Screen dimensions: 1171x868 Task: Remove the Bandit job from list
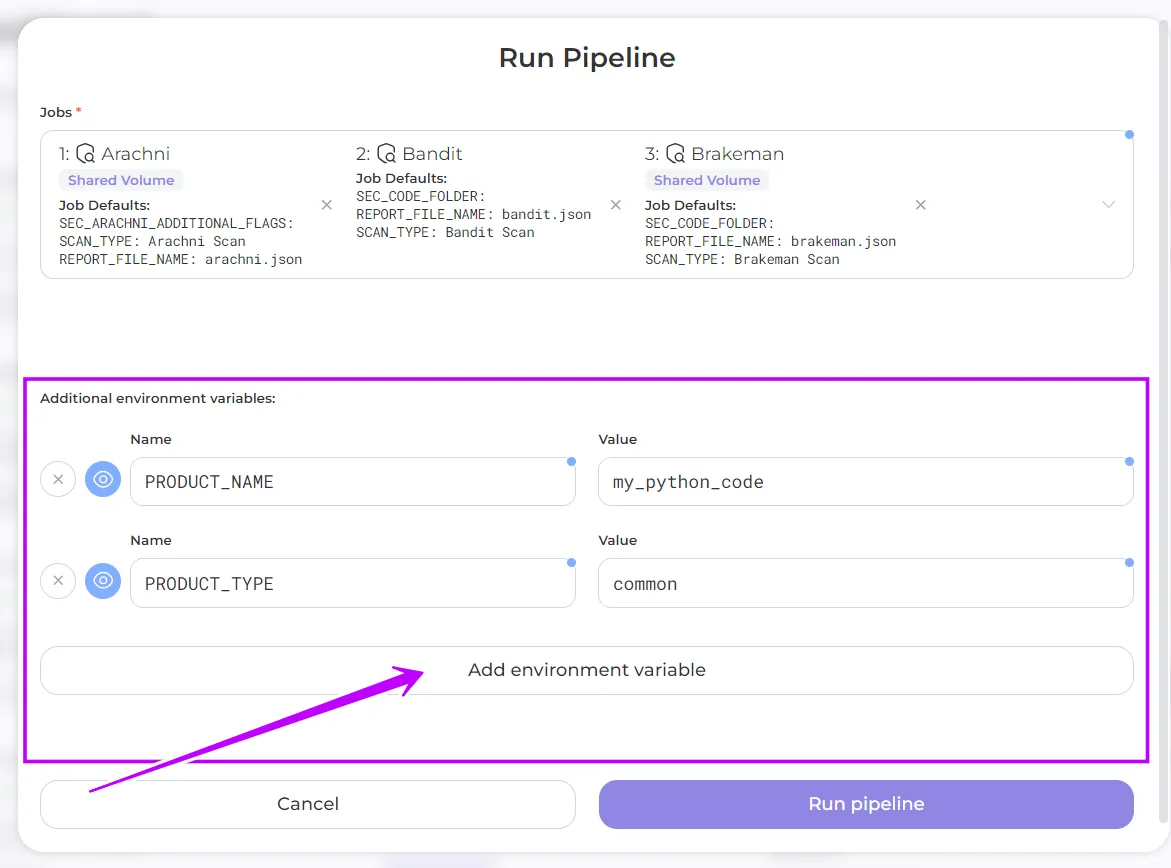click(x=616, y=205)
